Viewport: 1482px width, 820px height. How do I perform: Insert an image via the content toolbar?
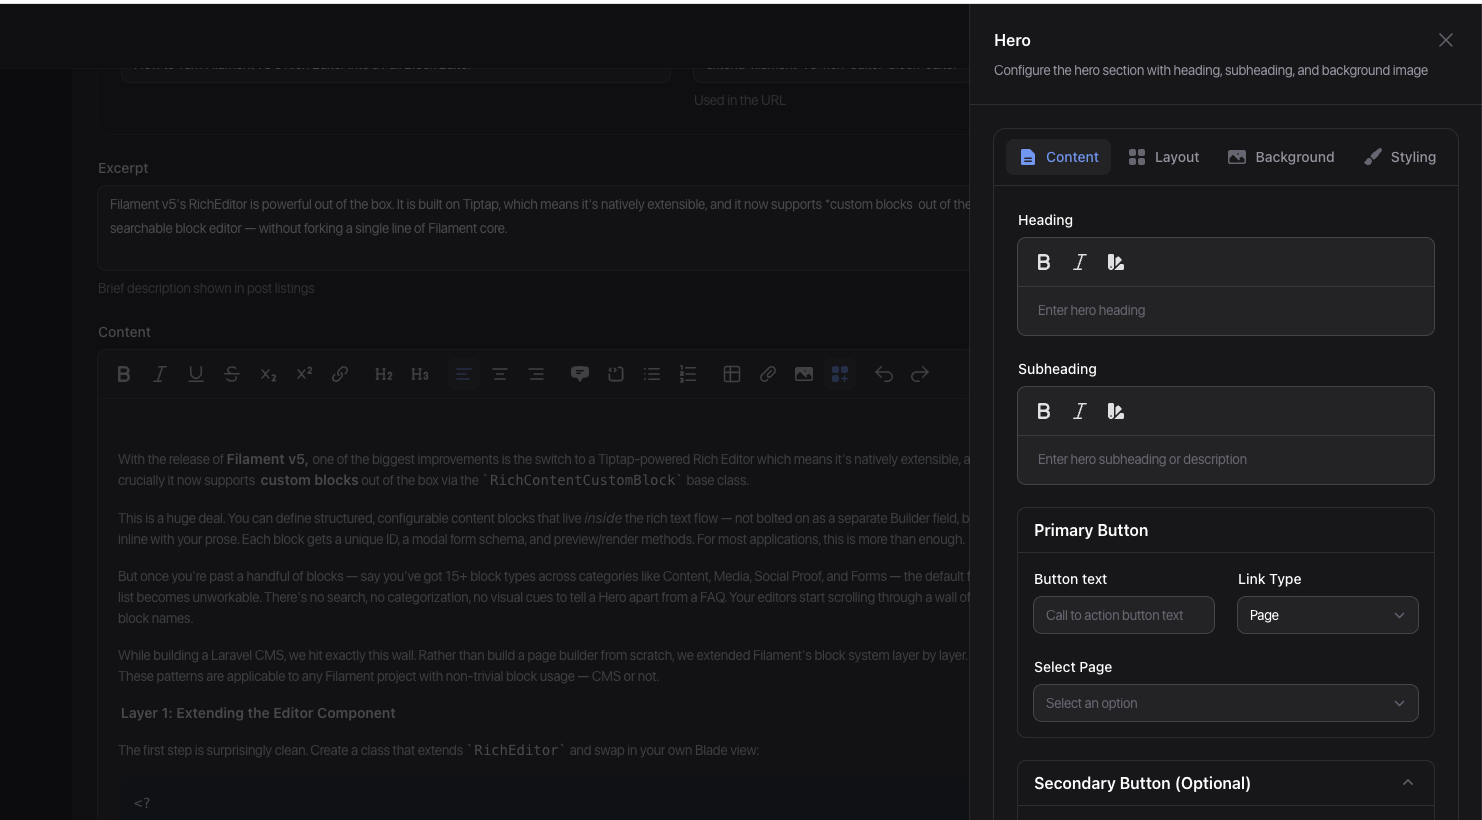(x=803, y=373)
